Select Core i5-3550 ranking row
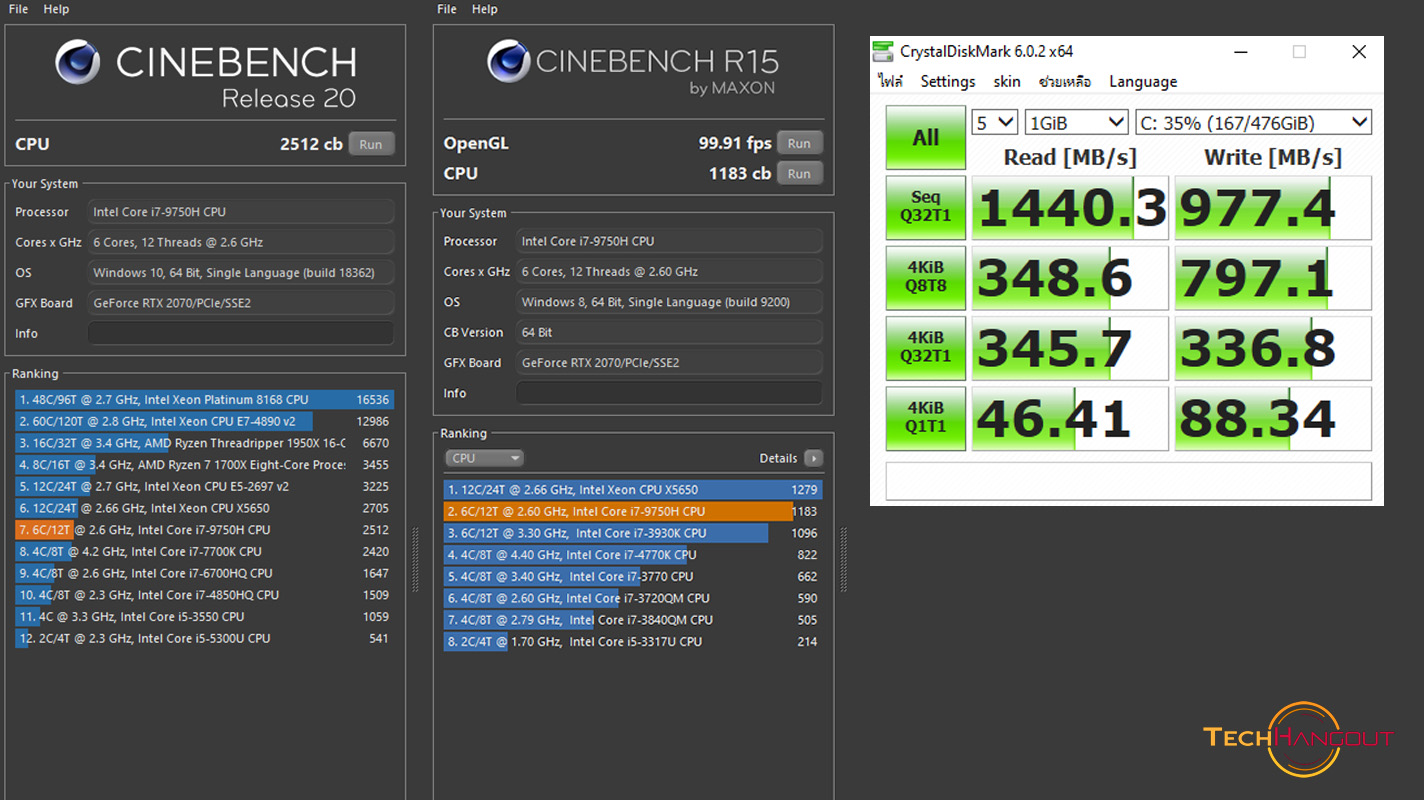This screenshot has width=1424, height=800. point(204,617)
